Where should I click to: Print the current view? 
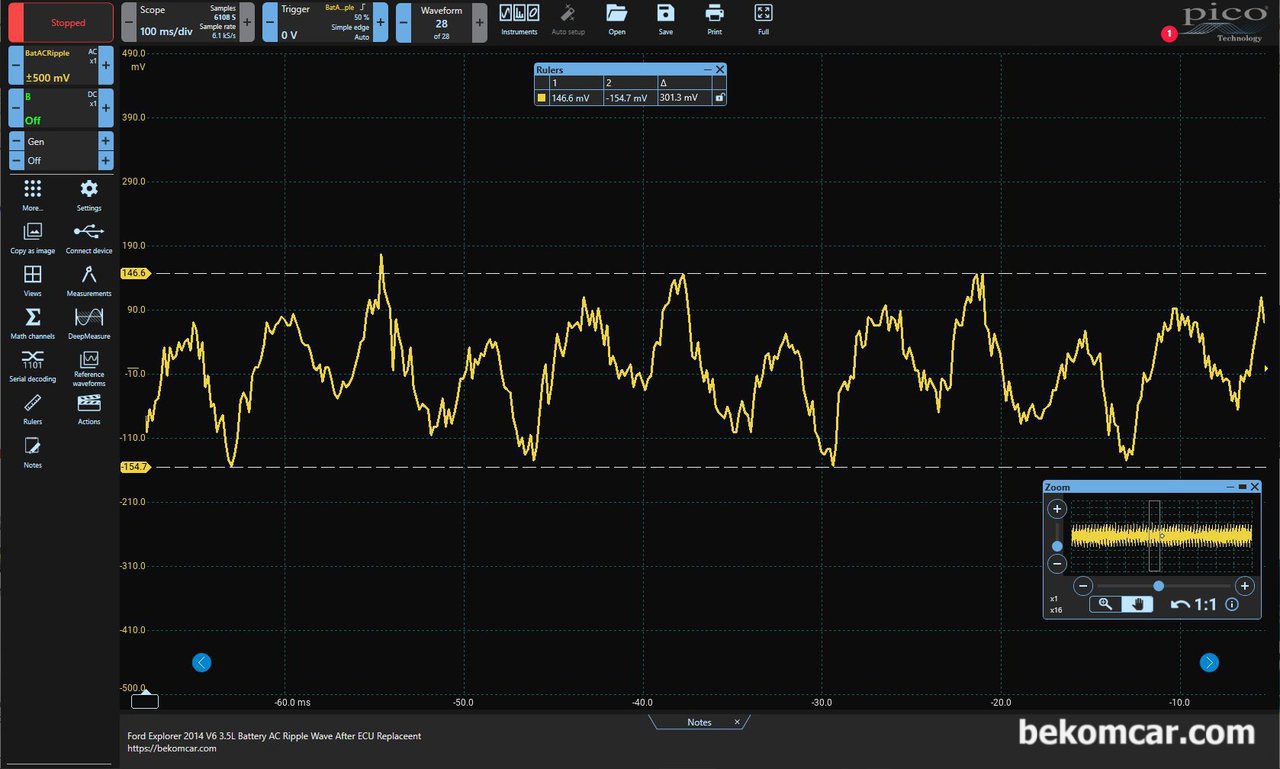(714, 20)
